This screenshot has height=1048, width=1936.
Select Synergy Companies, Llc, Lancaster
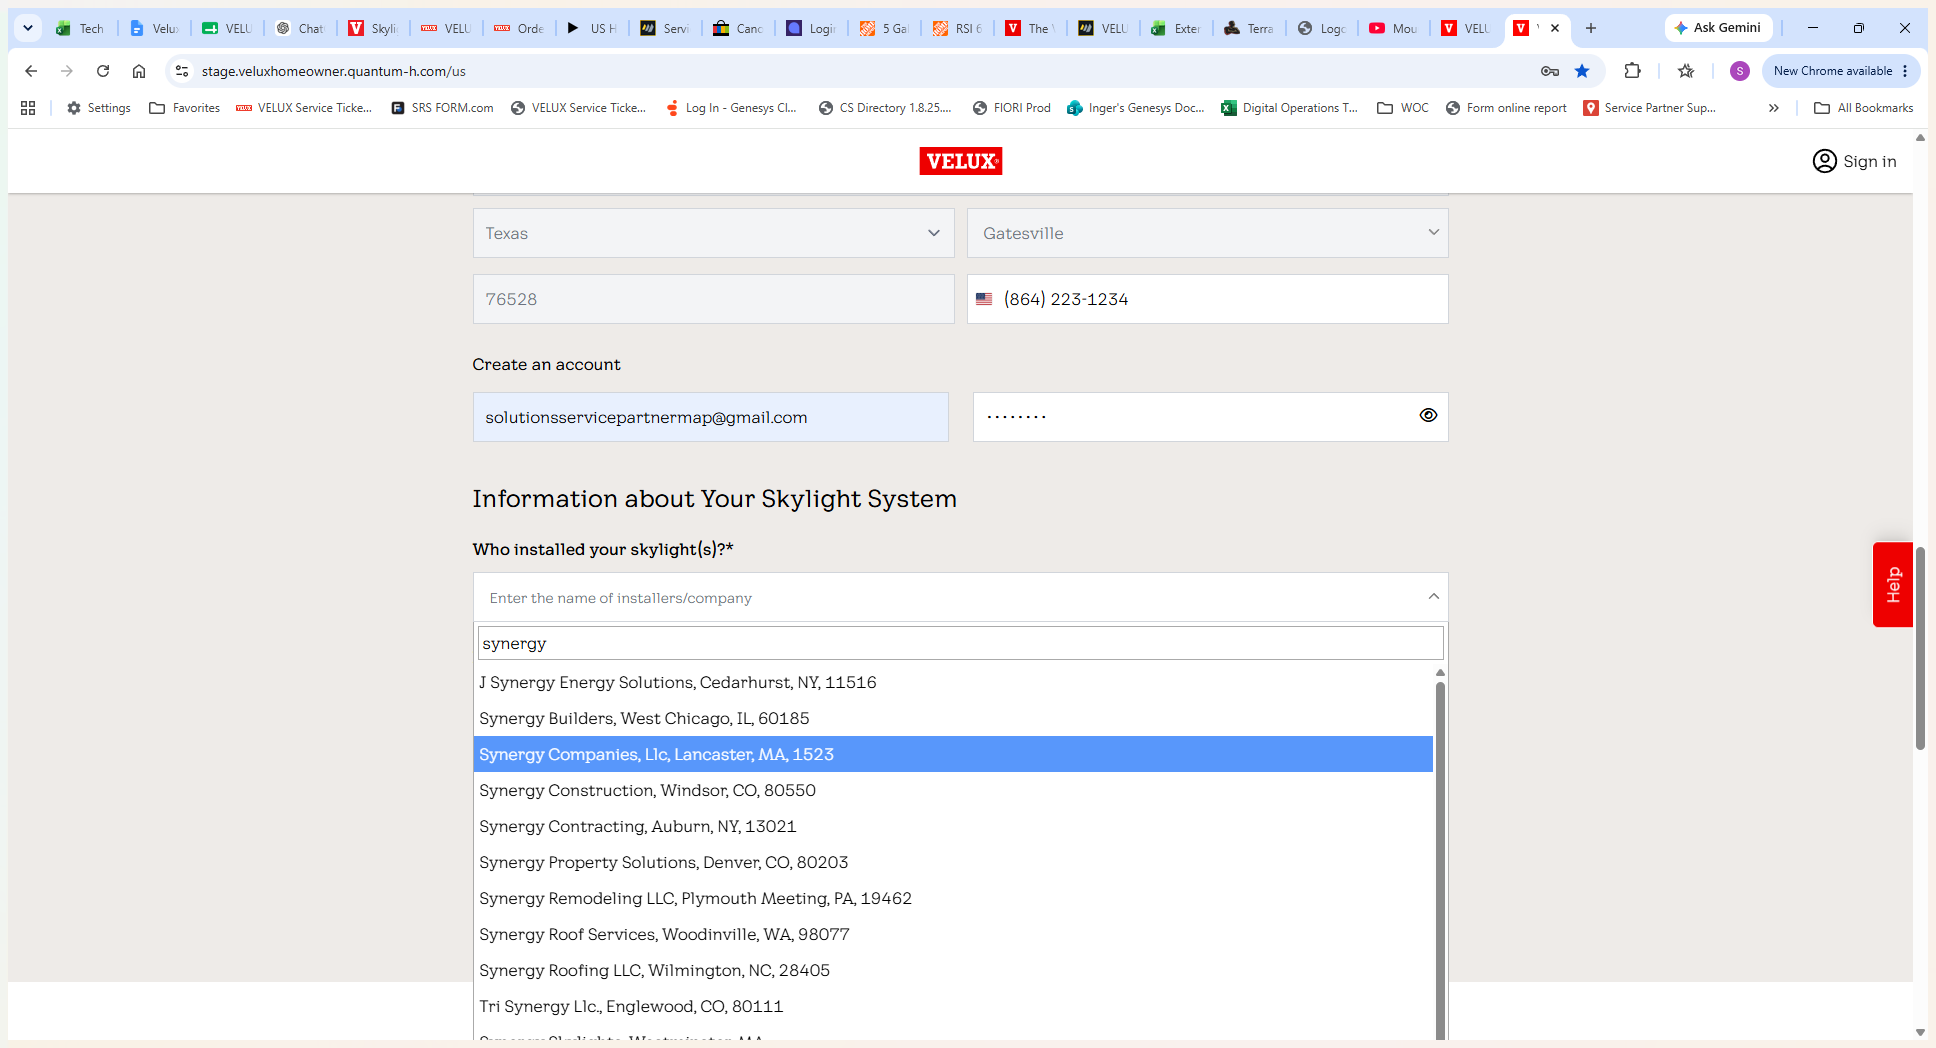953,754
